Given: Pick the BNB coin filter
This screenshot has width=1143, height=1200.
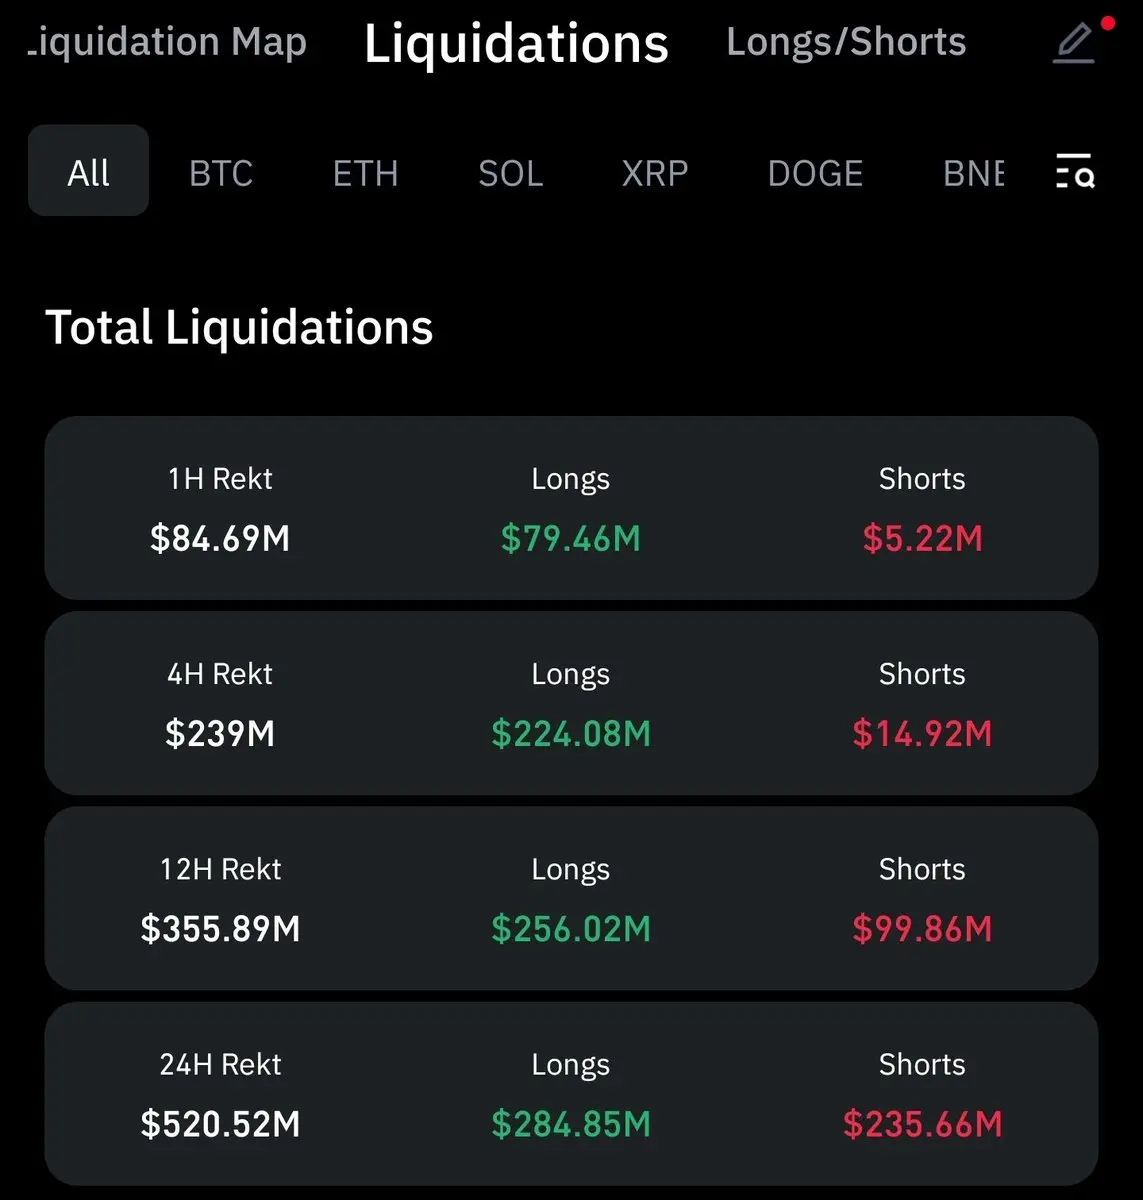Looking at the screenshot, I should (x=973, y=173).
